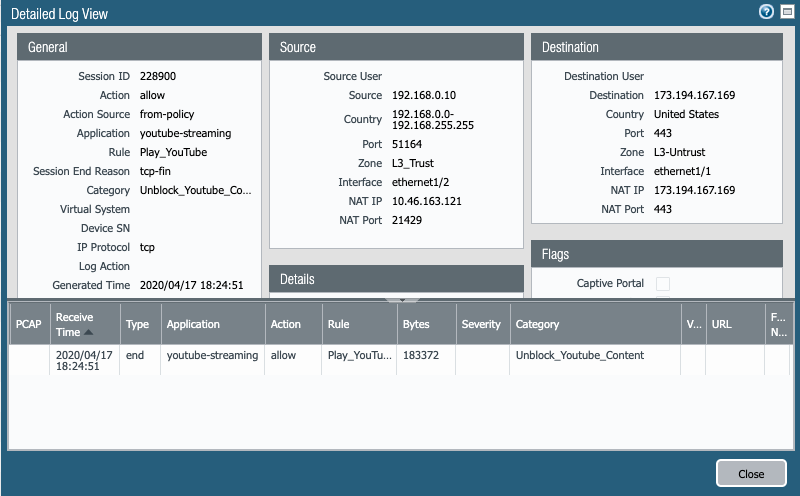Toggle the Captive Portal checkbox
The width and height of the screenshot is (800, 496).
coord(662,284)
